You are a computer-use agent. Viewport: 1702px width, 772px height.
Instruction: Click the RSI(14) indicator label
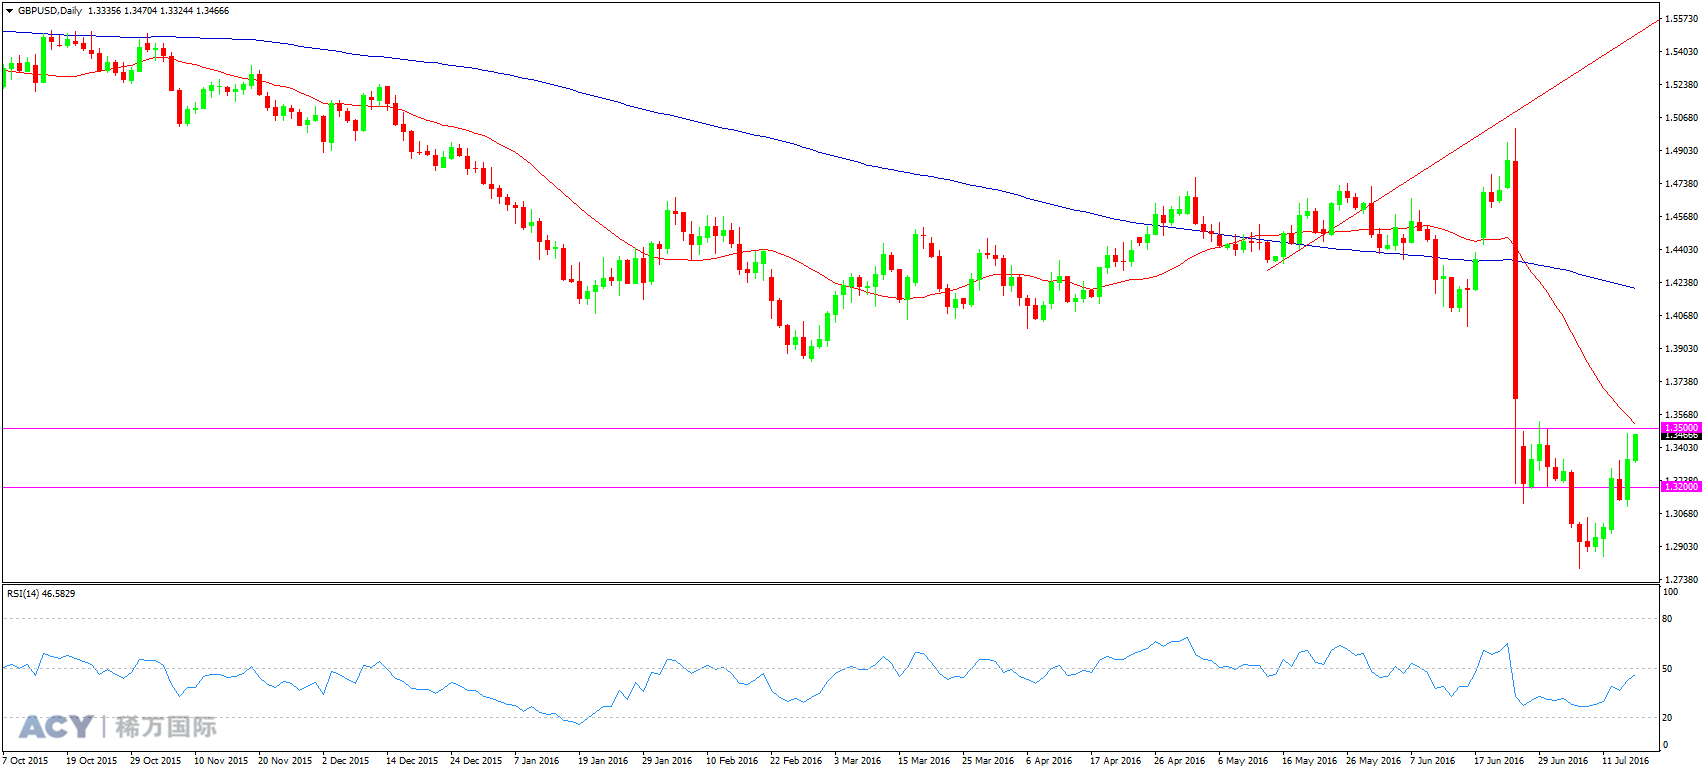pyautogui.click(x=41, y=594)
